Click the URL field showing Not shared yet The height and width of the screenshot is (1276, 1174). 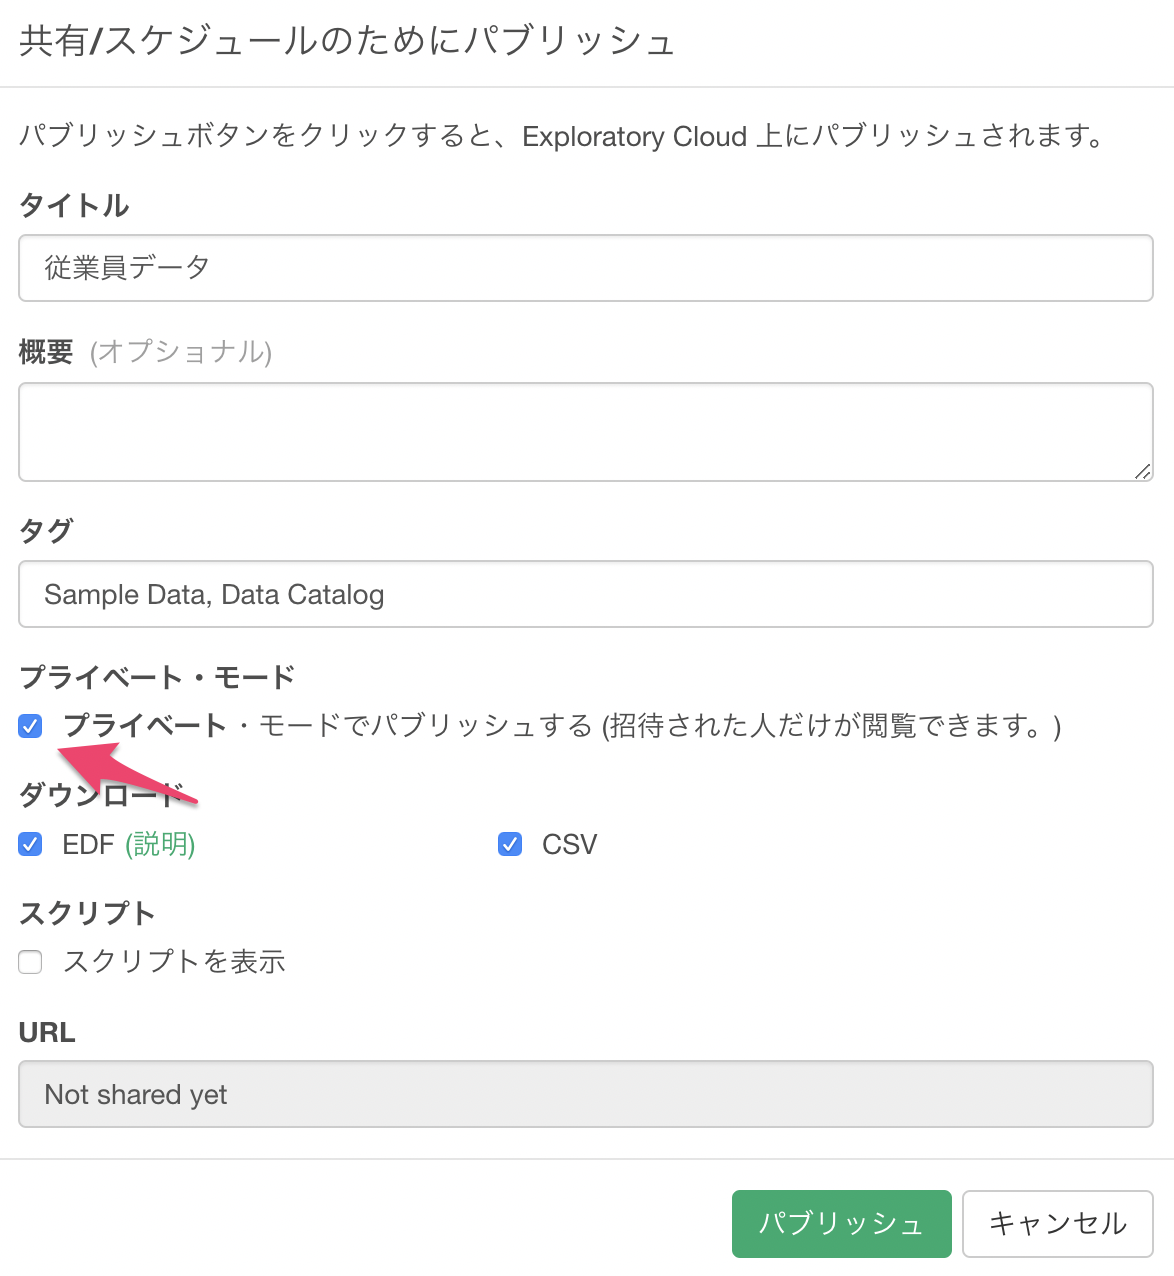586,1094
